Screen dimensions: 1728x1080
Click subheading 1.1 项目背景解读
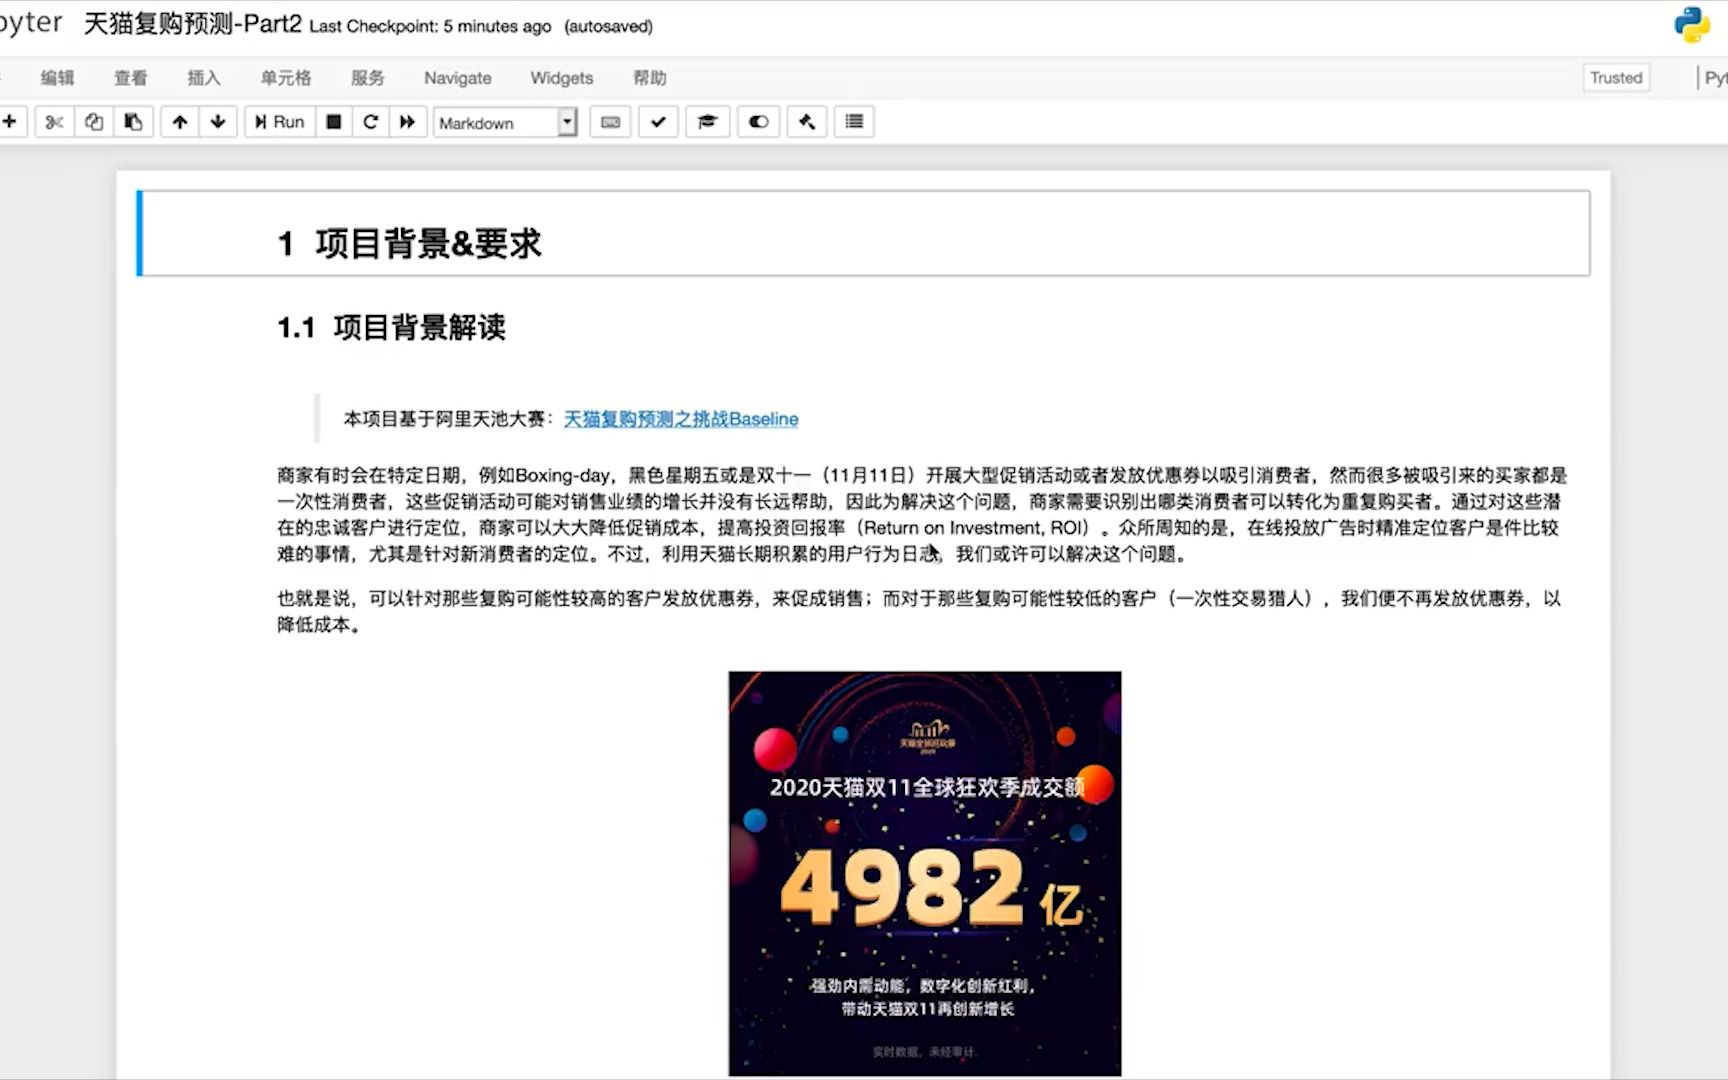point(392,327)
